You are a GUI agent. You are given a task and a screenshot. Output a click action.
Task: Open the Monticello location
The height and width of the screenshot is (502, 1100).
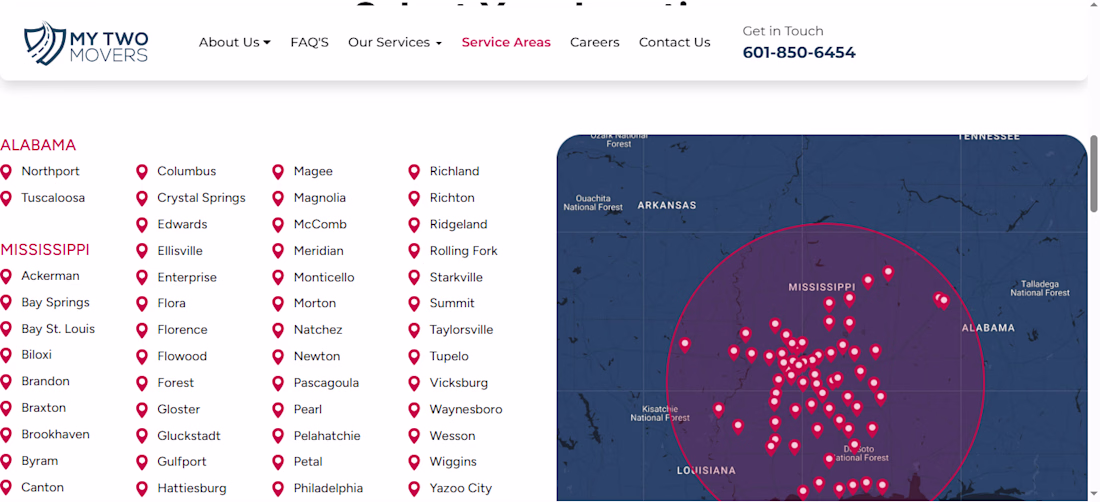(x=324, y=277)
